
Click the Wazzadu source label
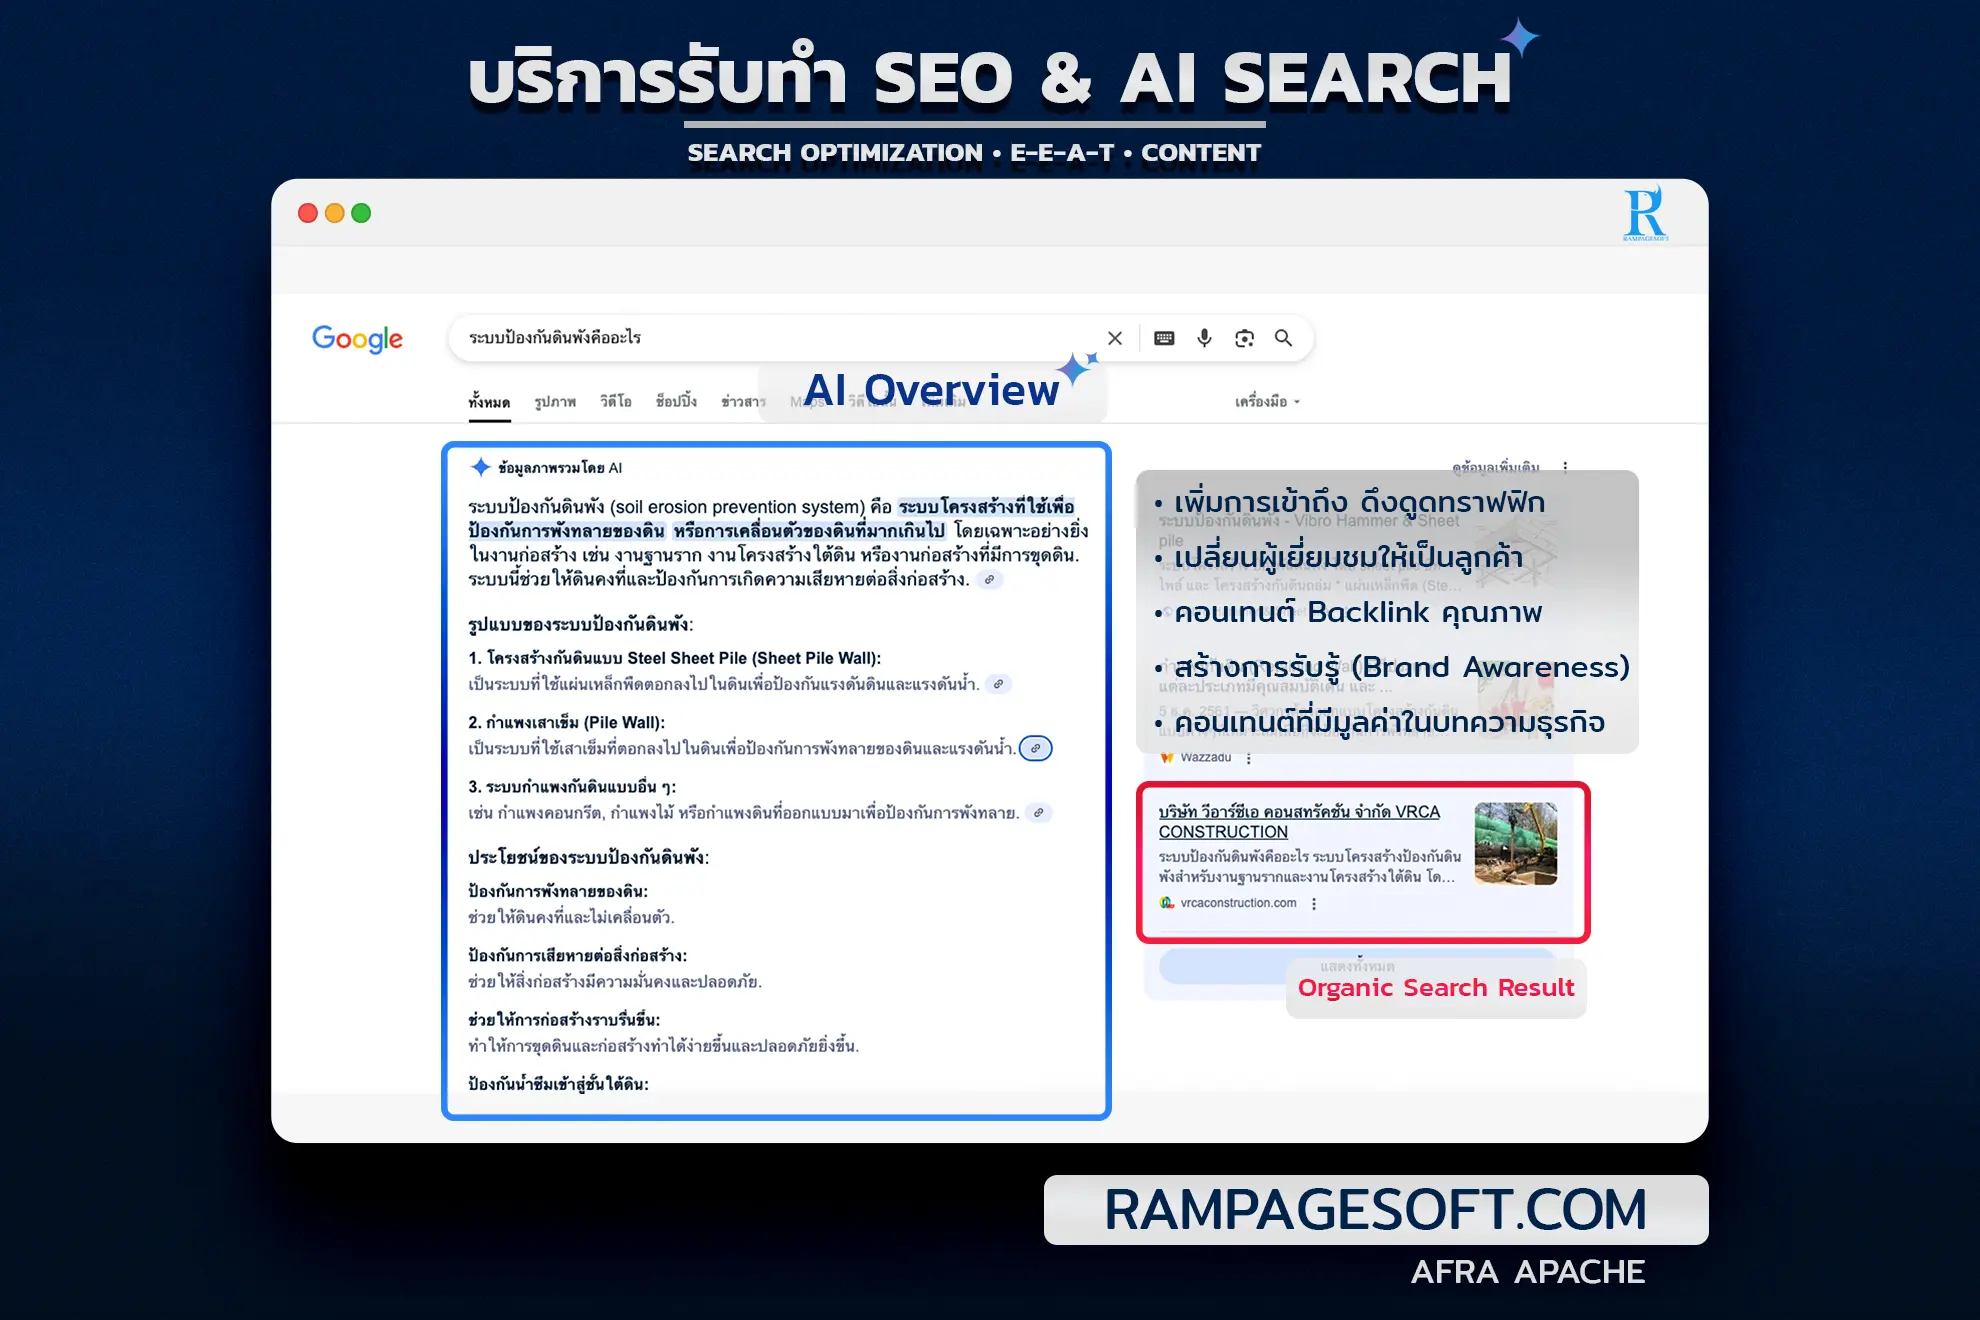click(1205, 758)
